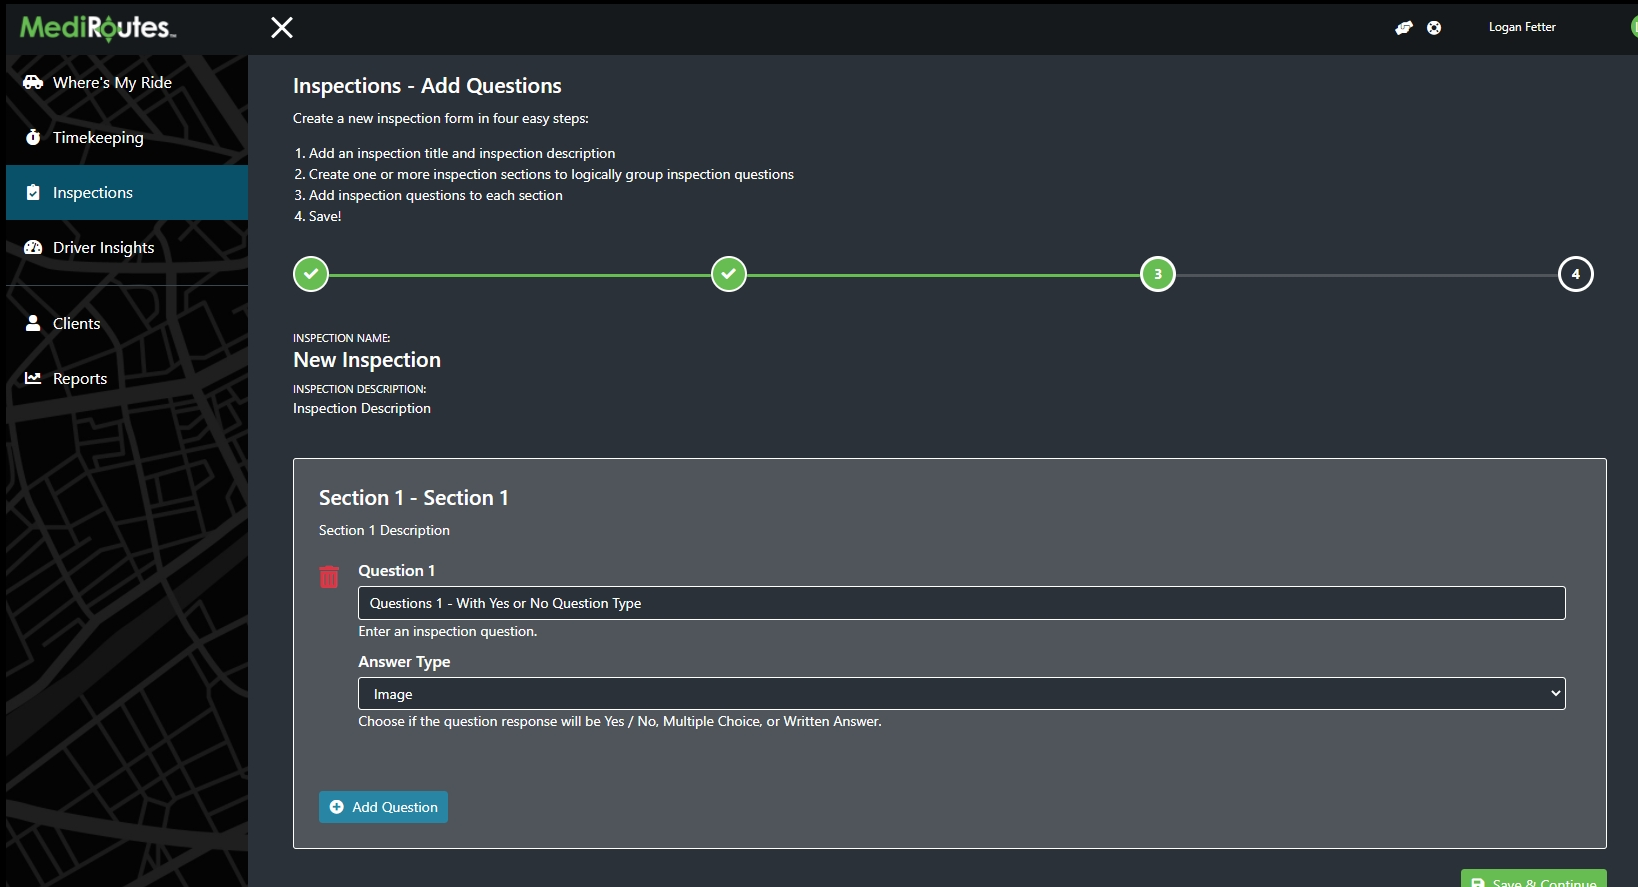Open the life ring support icon
This screenshot has height=887, width=1638.
coord(1434,28)
